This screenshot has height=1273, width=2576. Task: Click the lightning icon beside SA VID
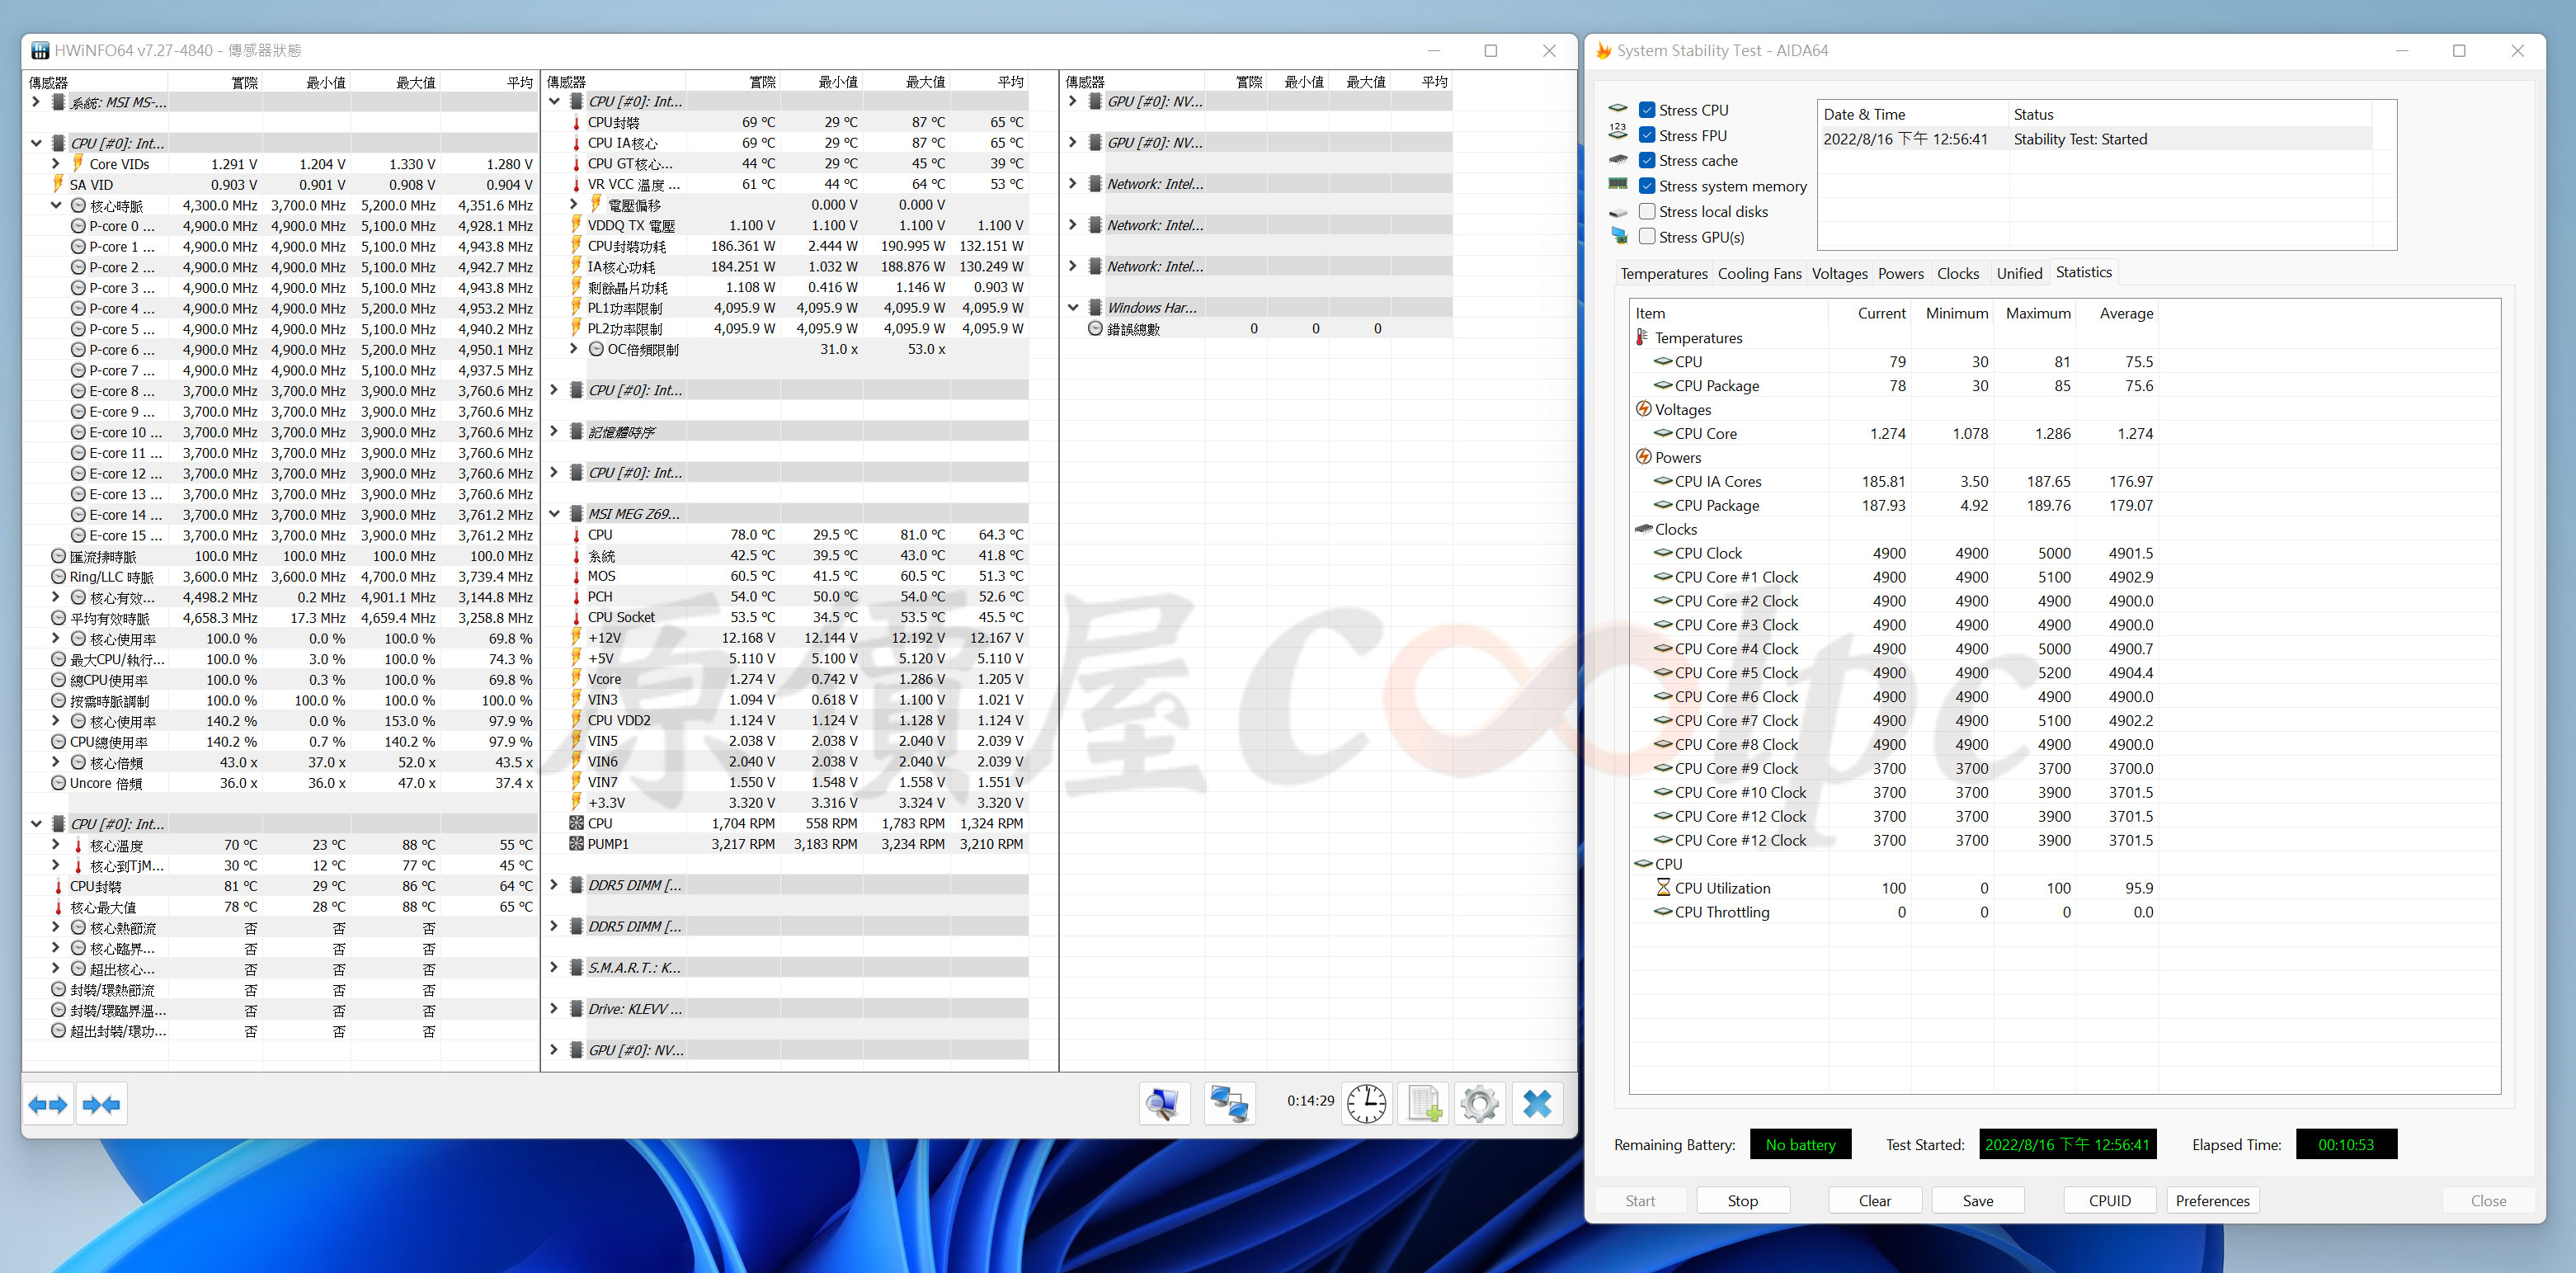pyautogui.click(x=58, y=184)
